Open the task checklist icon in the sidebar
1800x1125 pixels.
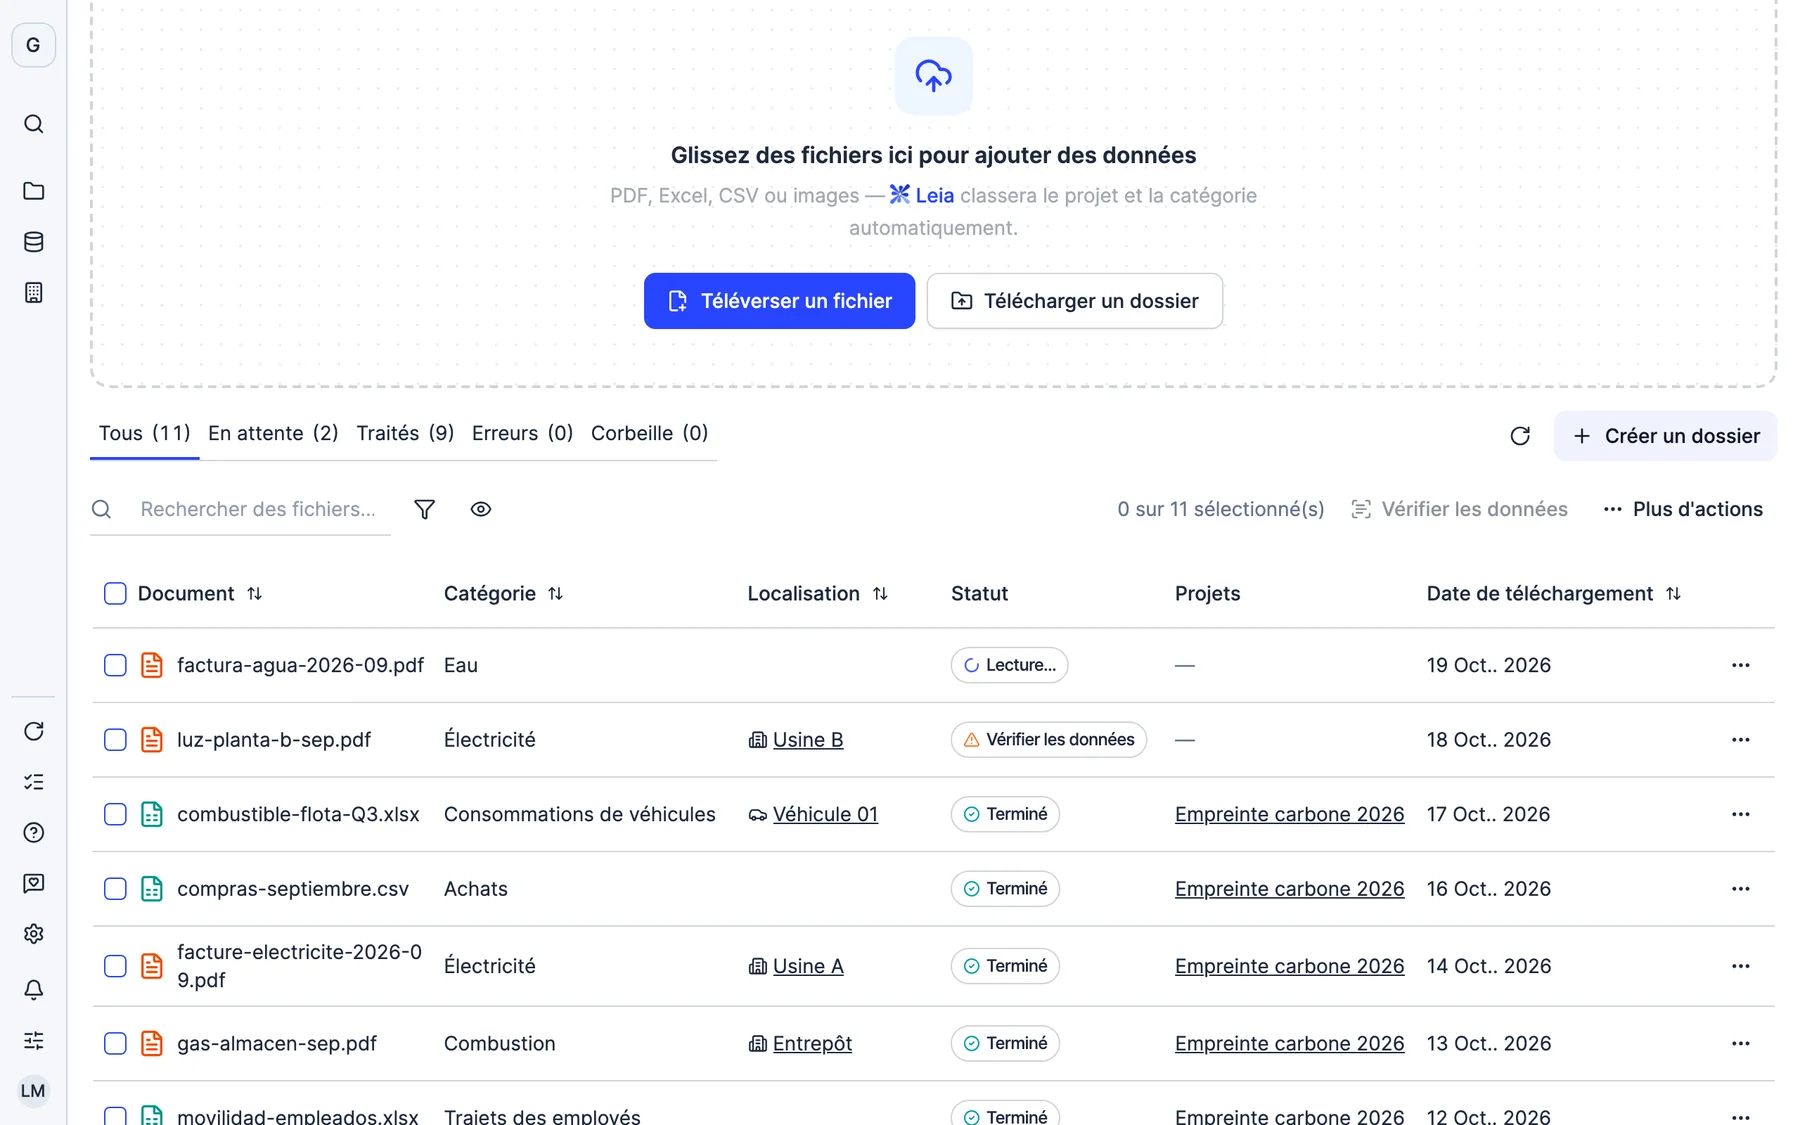coord(33,782)
